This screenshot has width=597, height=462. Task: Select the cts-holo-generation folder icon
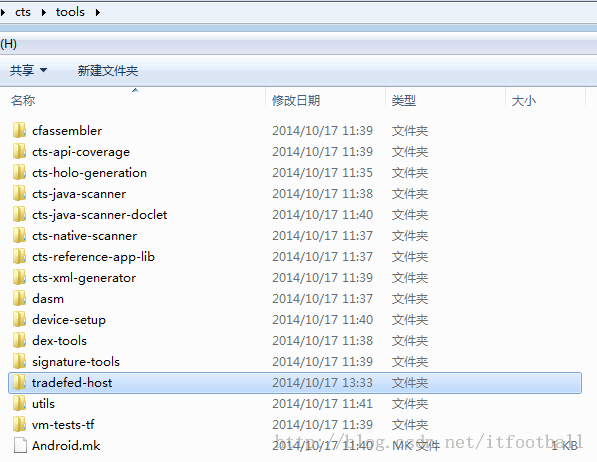click(x=19, y=172)
